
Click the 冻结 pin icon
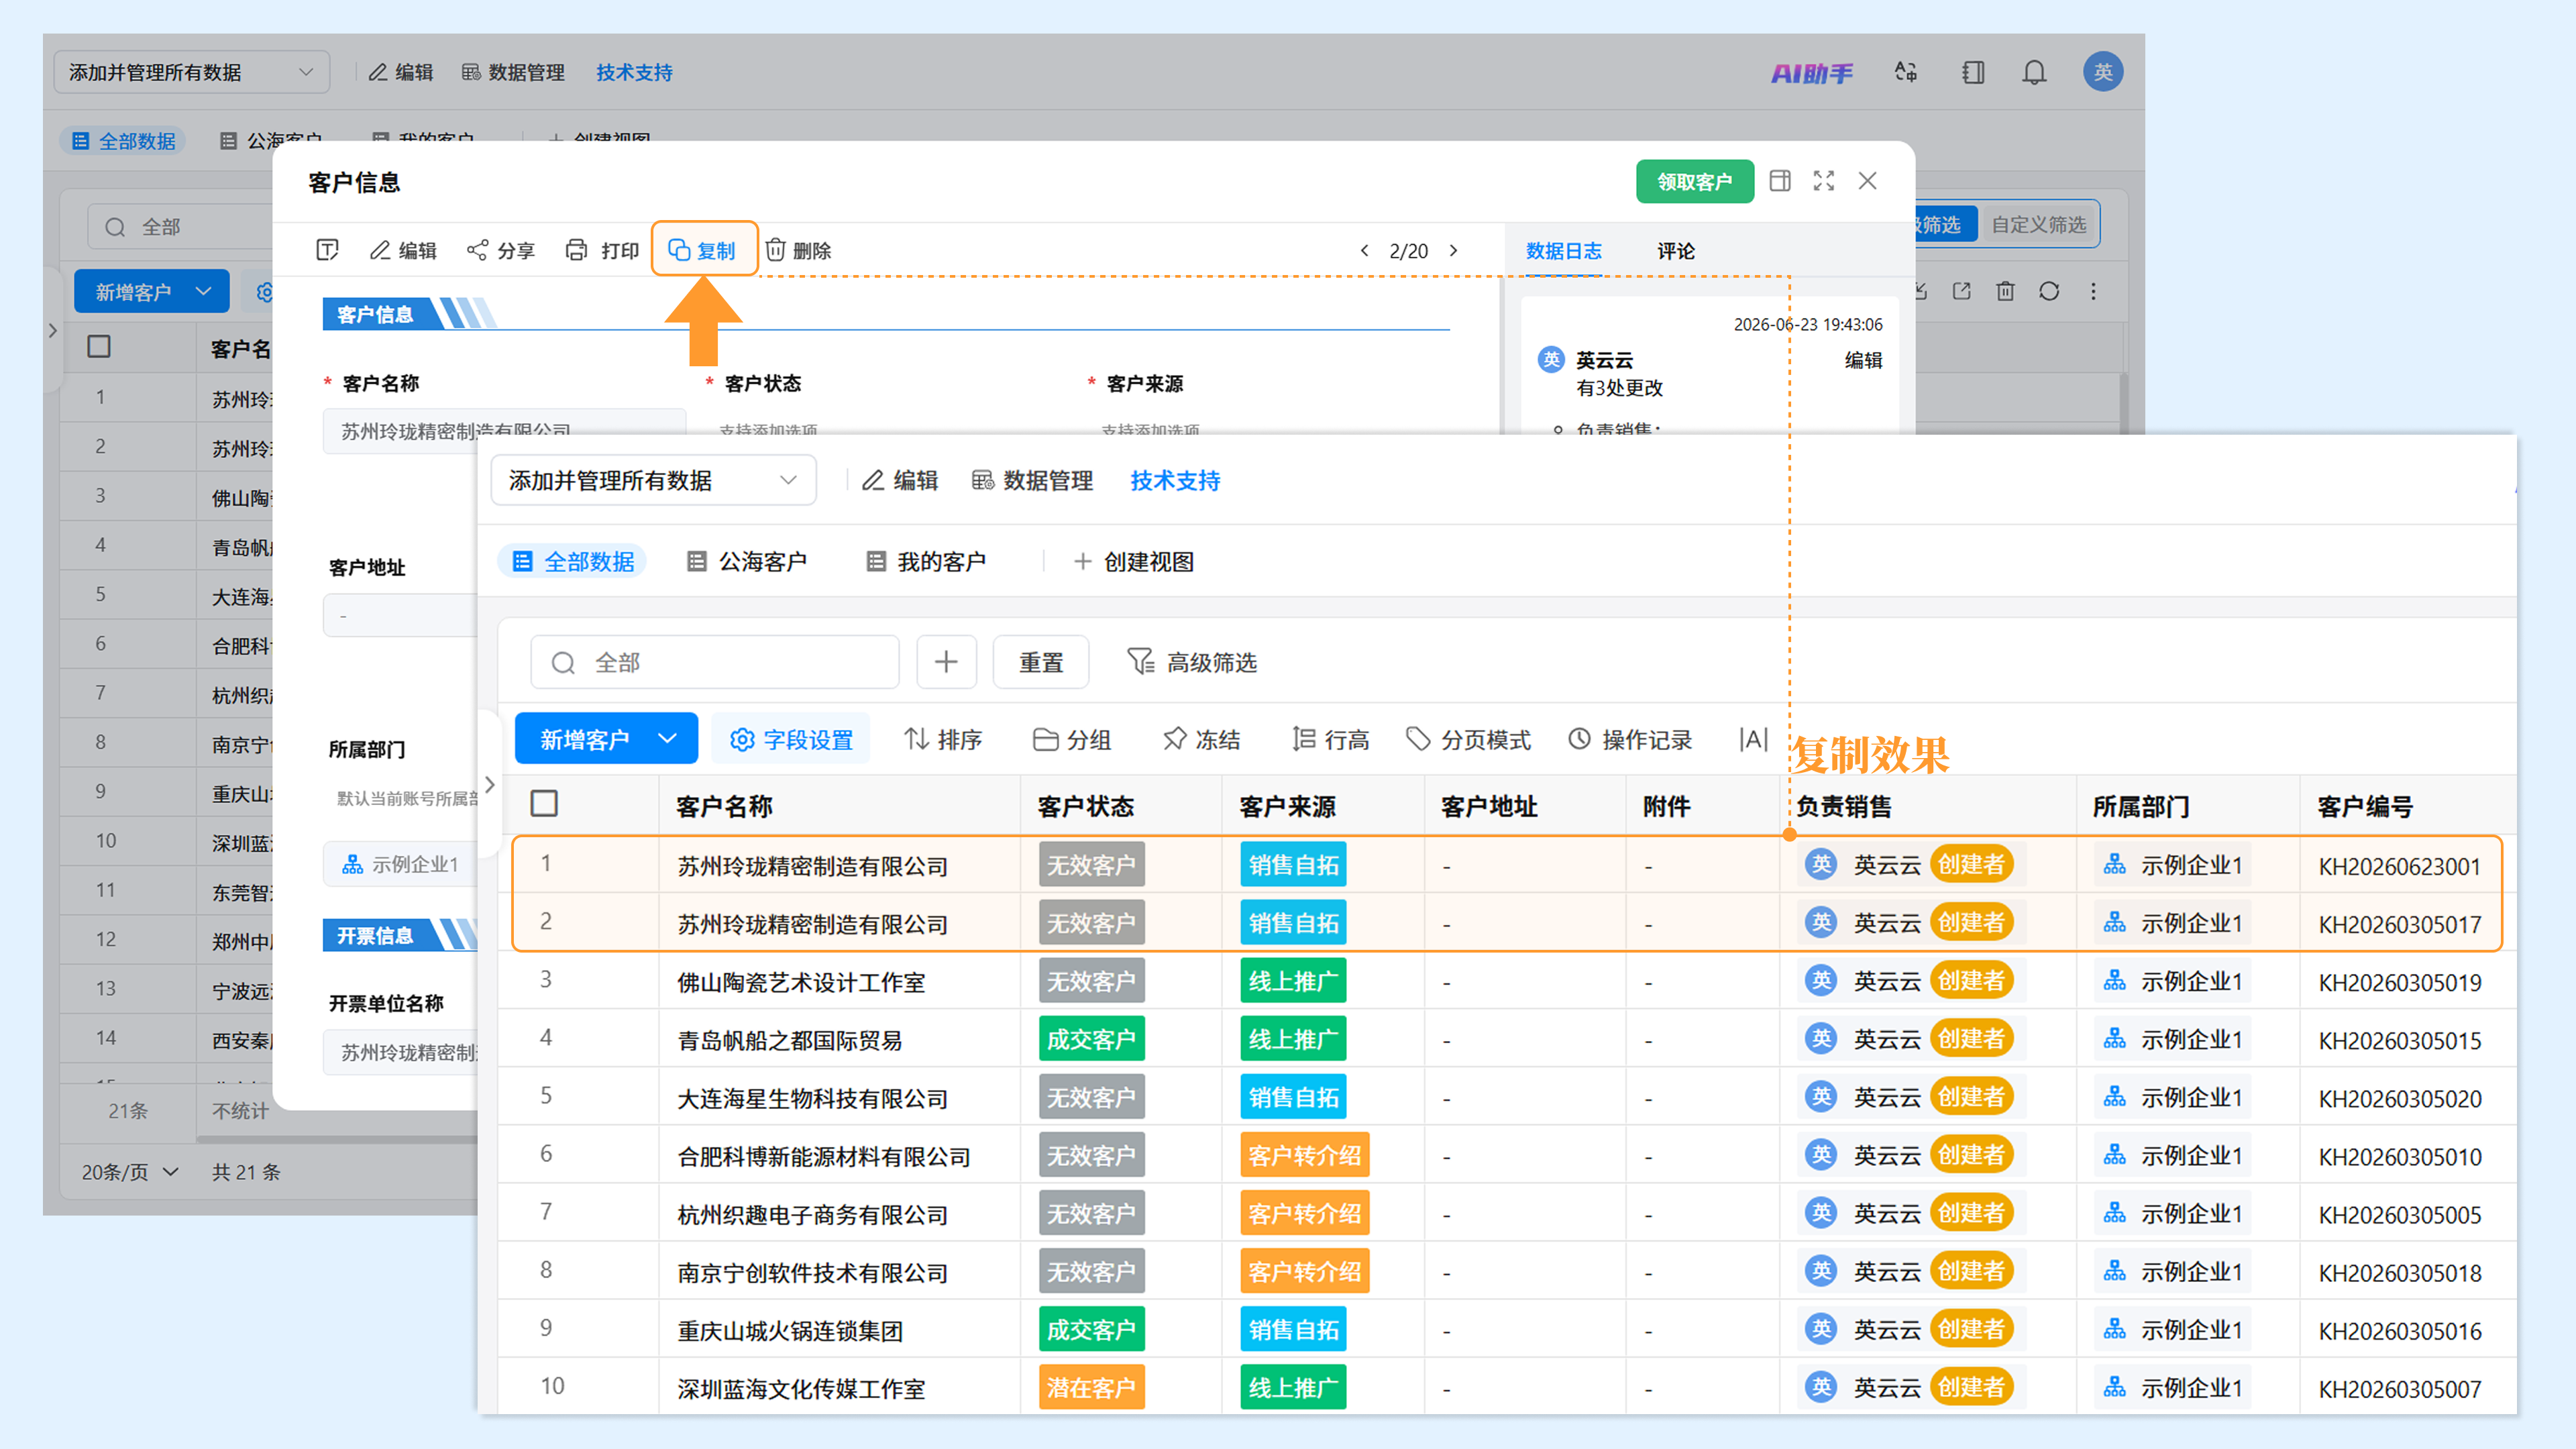(x=1175, y=739)
